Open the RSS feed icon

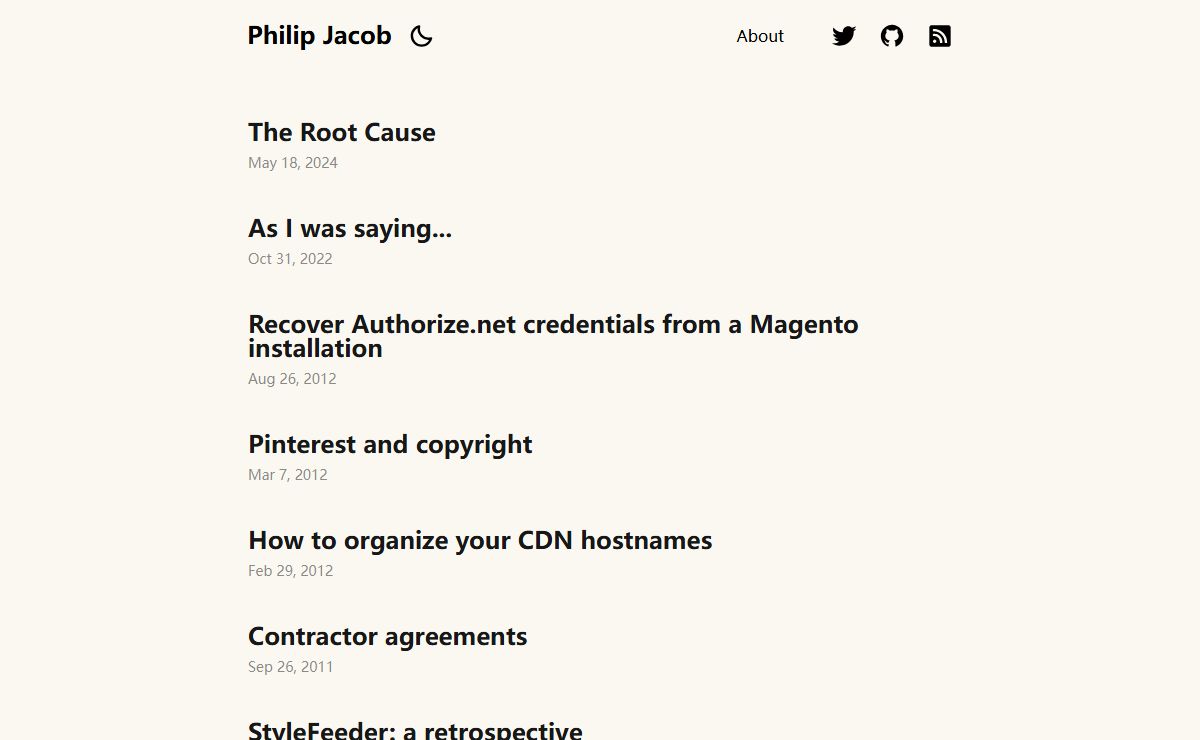(940, 36)
